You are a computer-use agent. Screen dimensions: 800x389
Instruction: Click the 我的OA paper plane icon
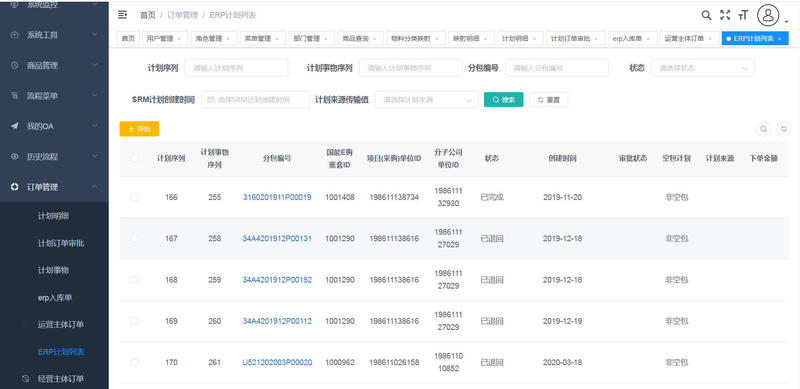pos(15,126)
